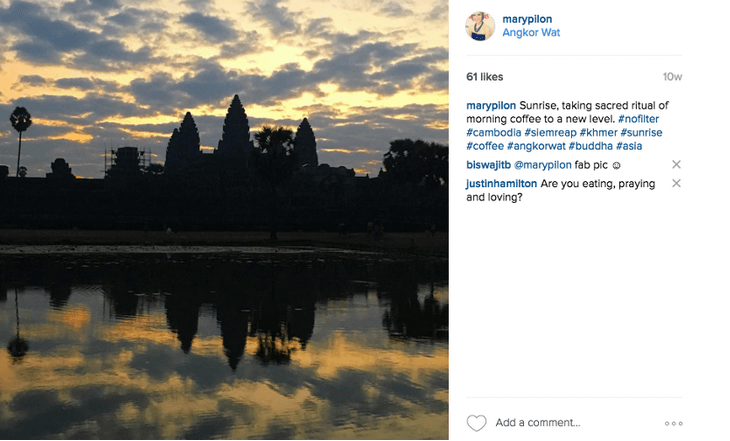This screenshot has height=441, width=730.
Task: Click the #nofilter hashtag
Action: [x=632, y=119]
